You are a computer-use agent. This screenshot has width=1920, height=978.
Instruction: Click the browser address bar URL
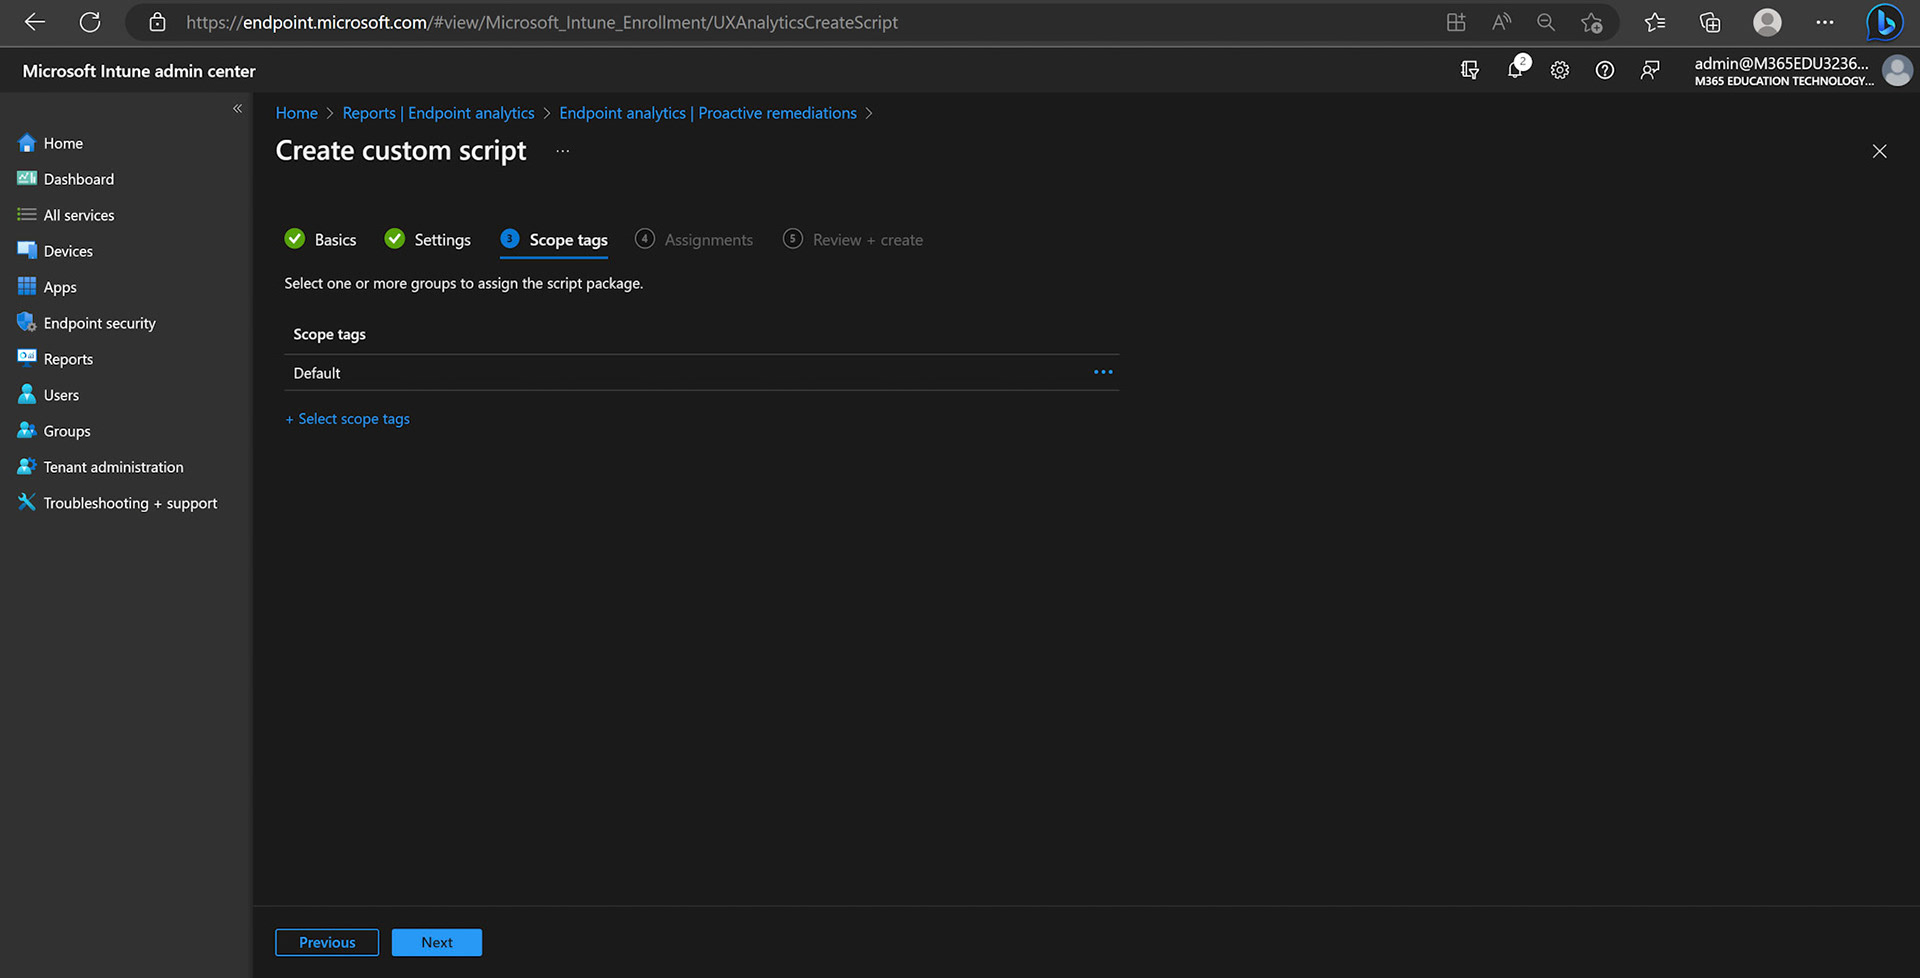tap(542, 22)
